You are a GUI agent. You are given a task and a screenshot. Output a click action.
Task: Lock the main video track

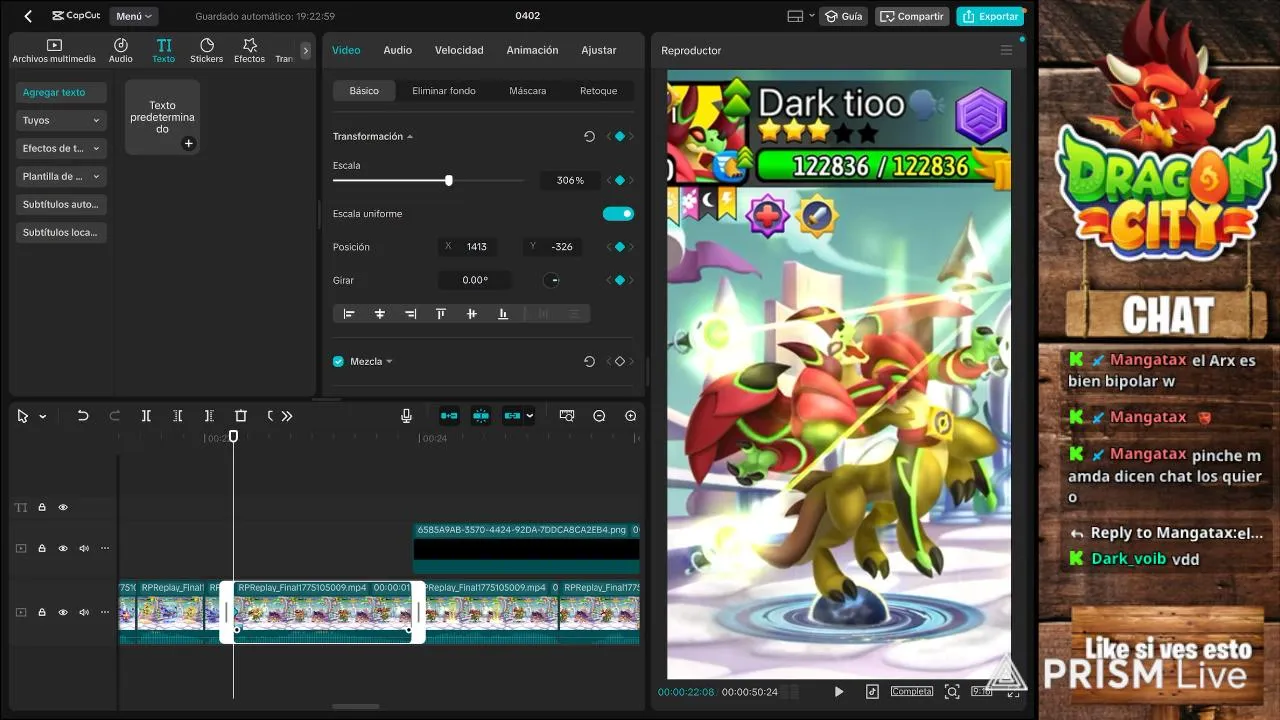tap(42, 612)
